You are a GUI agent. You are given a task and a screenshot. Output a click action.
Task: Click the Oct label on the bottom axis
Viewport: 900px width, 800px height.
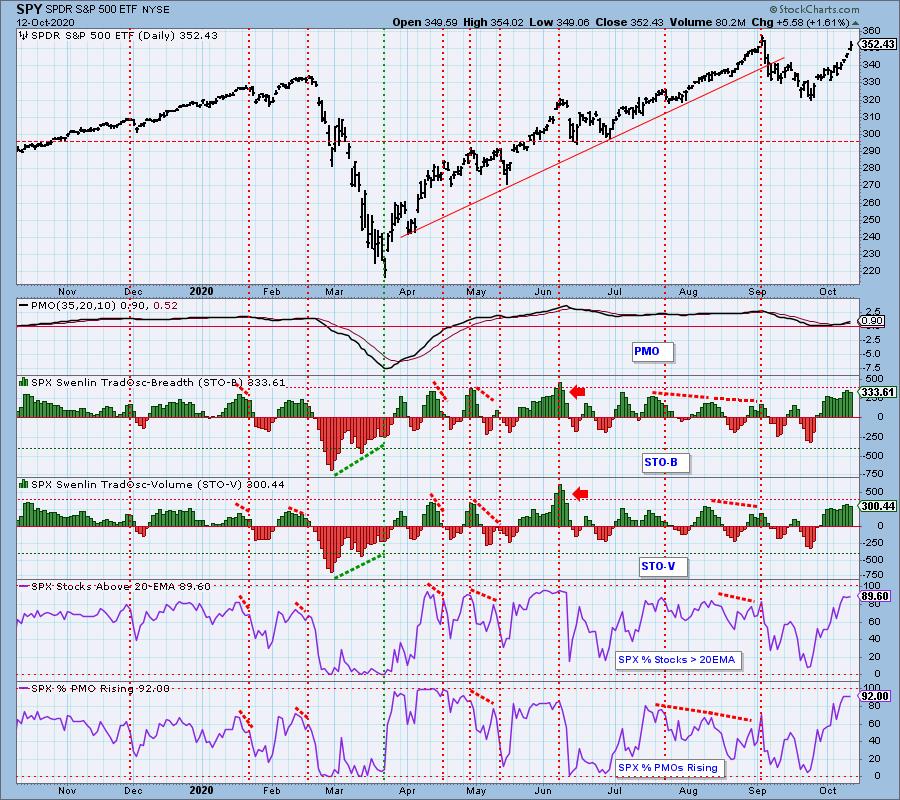[827, 790]
